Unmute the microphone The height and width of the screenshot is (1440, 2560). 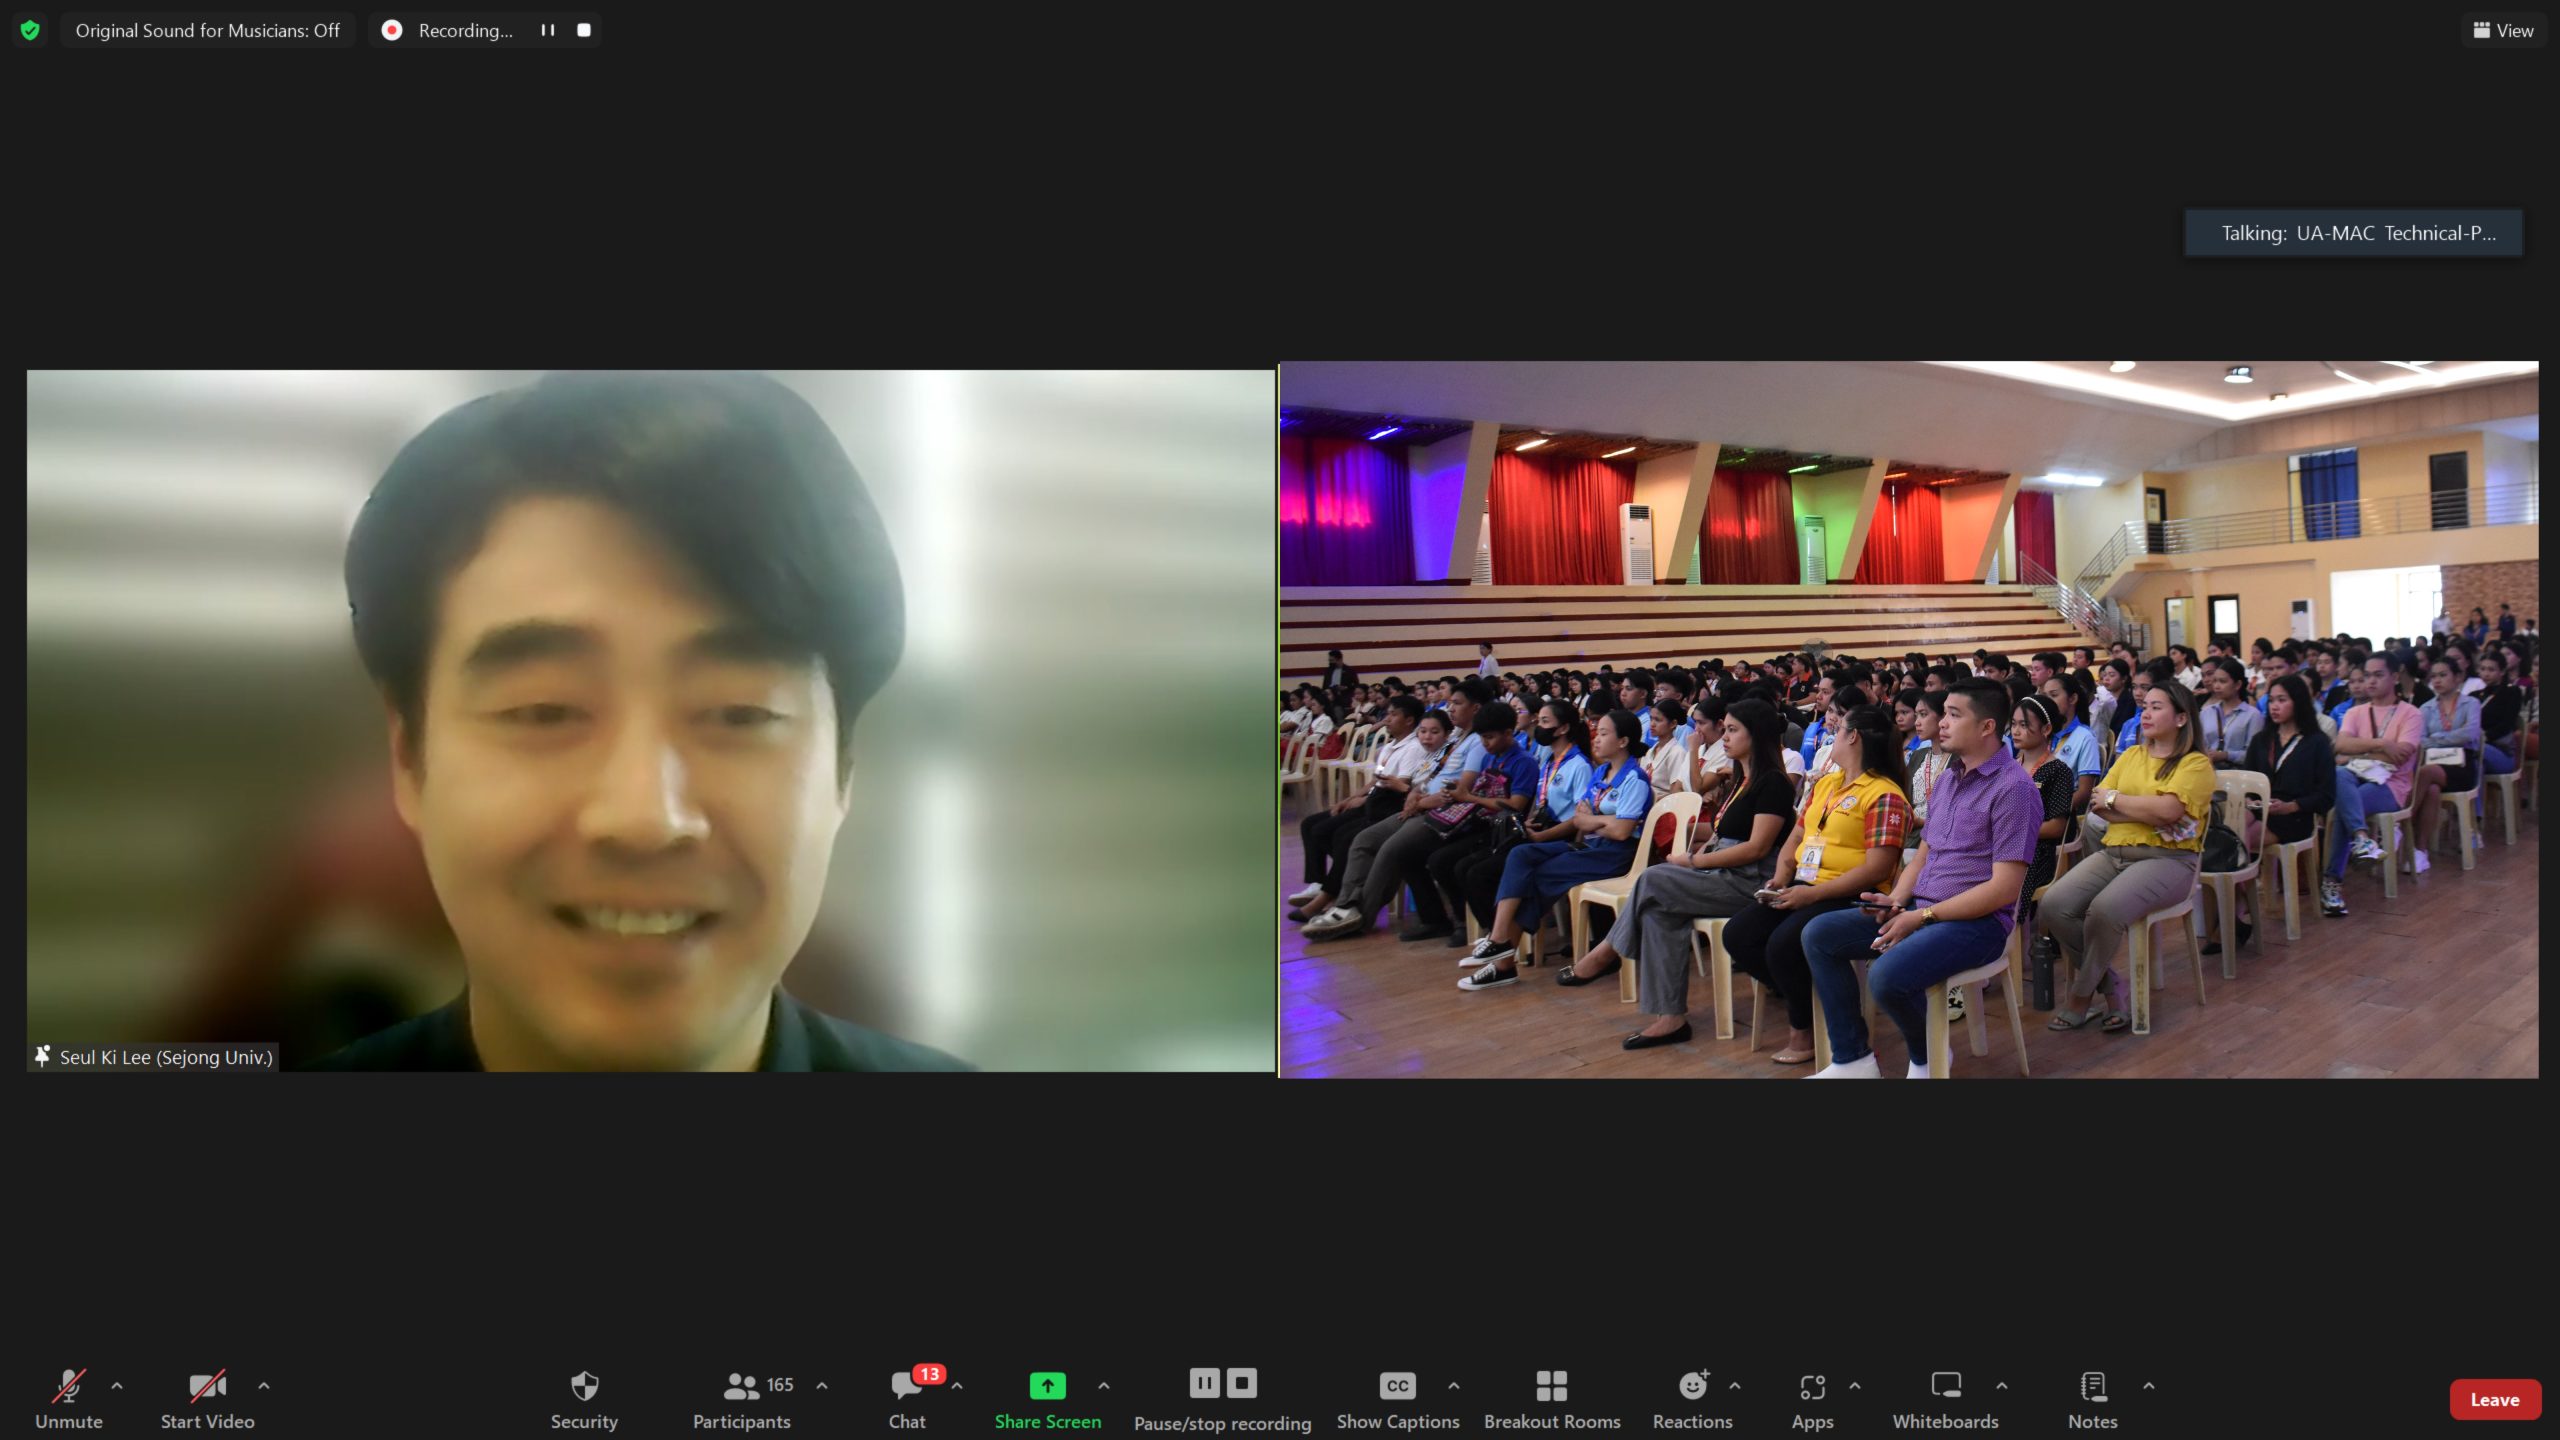pyautogui.click(x=69, y=1399)
